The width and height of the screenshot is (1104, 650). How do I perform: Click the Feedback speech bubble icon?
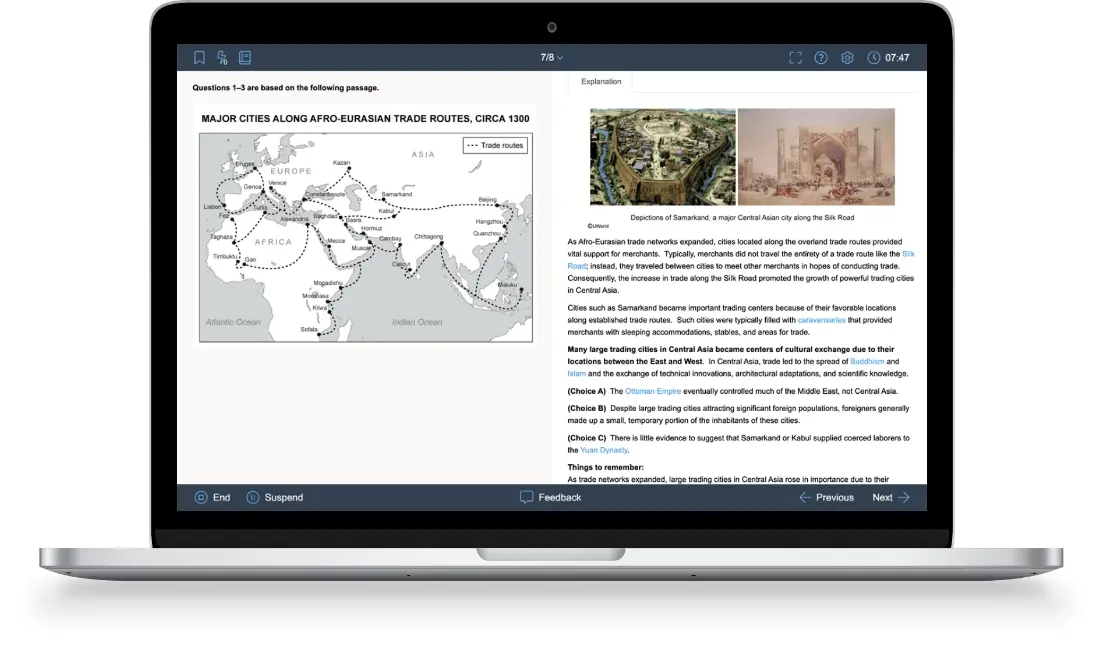tap(526, 497)
